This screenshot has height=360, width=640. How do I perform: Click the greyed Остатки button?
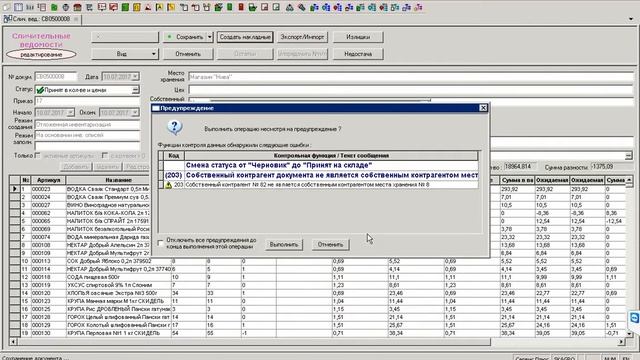click(x=245, y=54)
